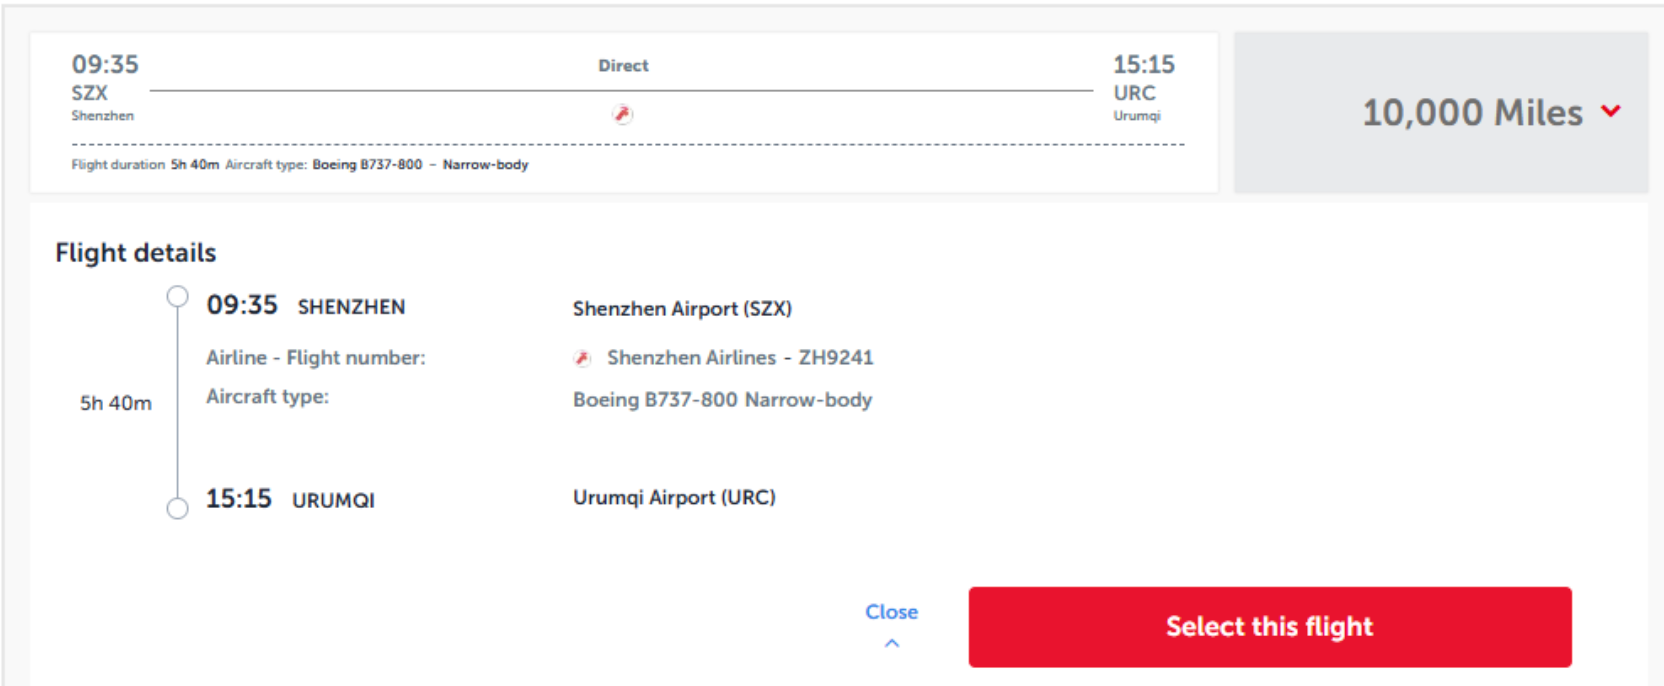Click the 09:35 SZX departure summary

pos(104,88)
